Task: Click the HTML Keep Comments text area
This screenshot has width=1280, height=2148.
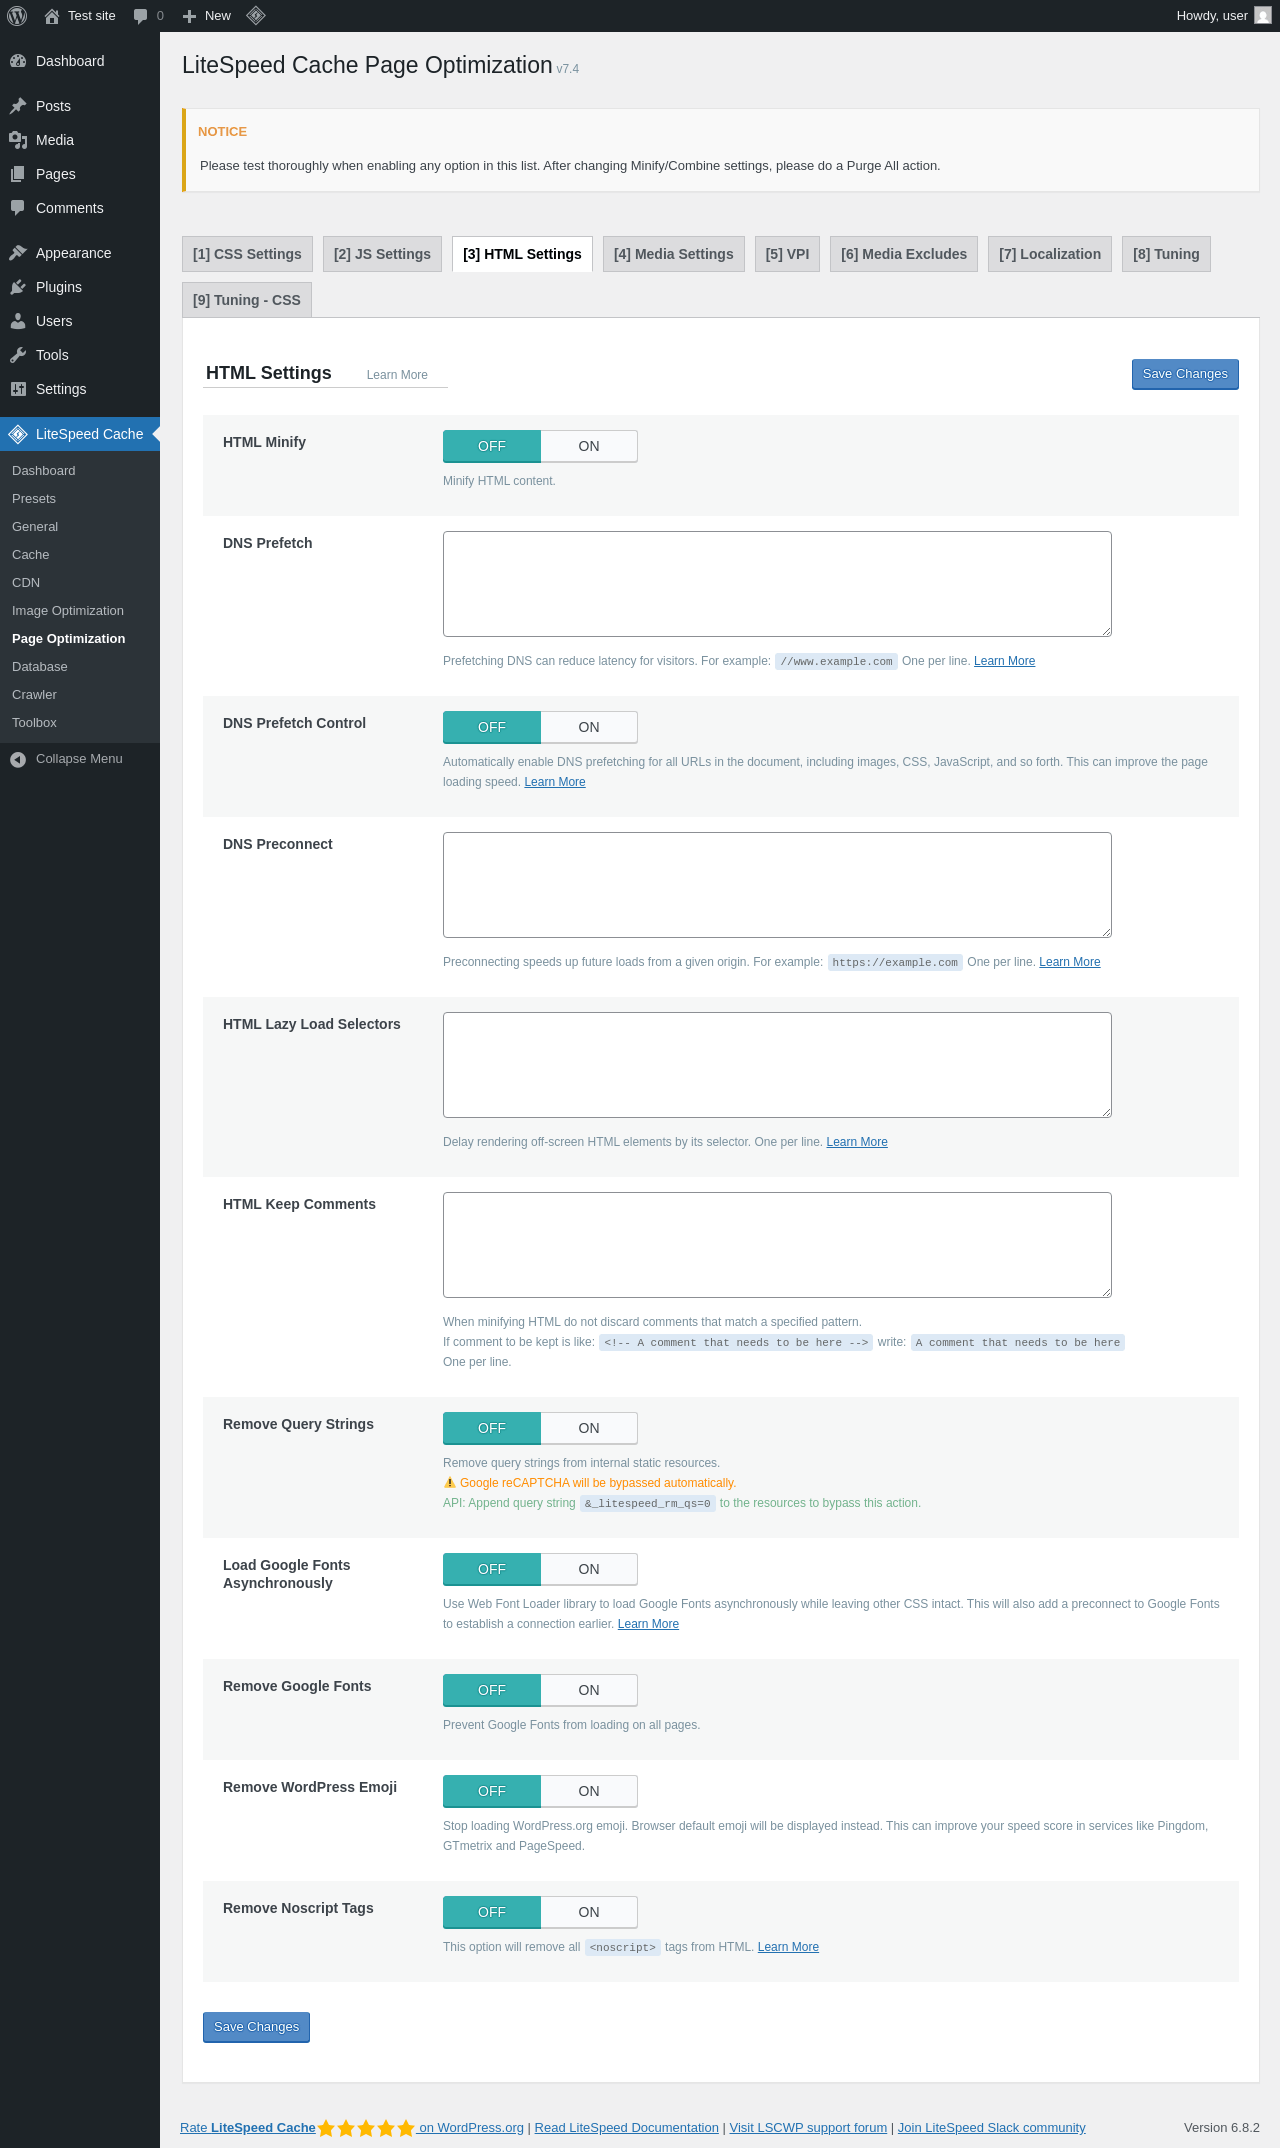Action: click(777, 1245)
